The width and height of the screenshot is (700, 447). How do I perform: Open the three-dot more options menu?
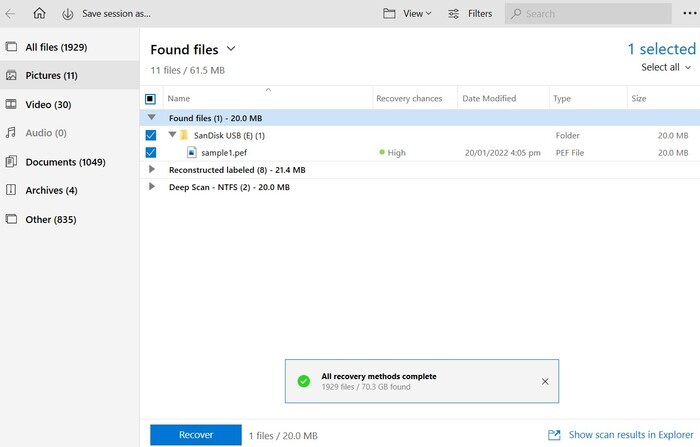(689, 14)
